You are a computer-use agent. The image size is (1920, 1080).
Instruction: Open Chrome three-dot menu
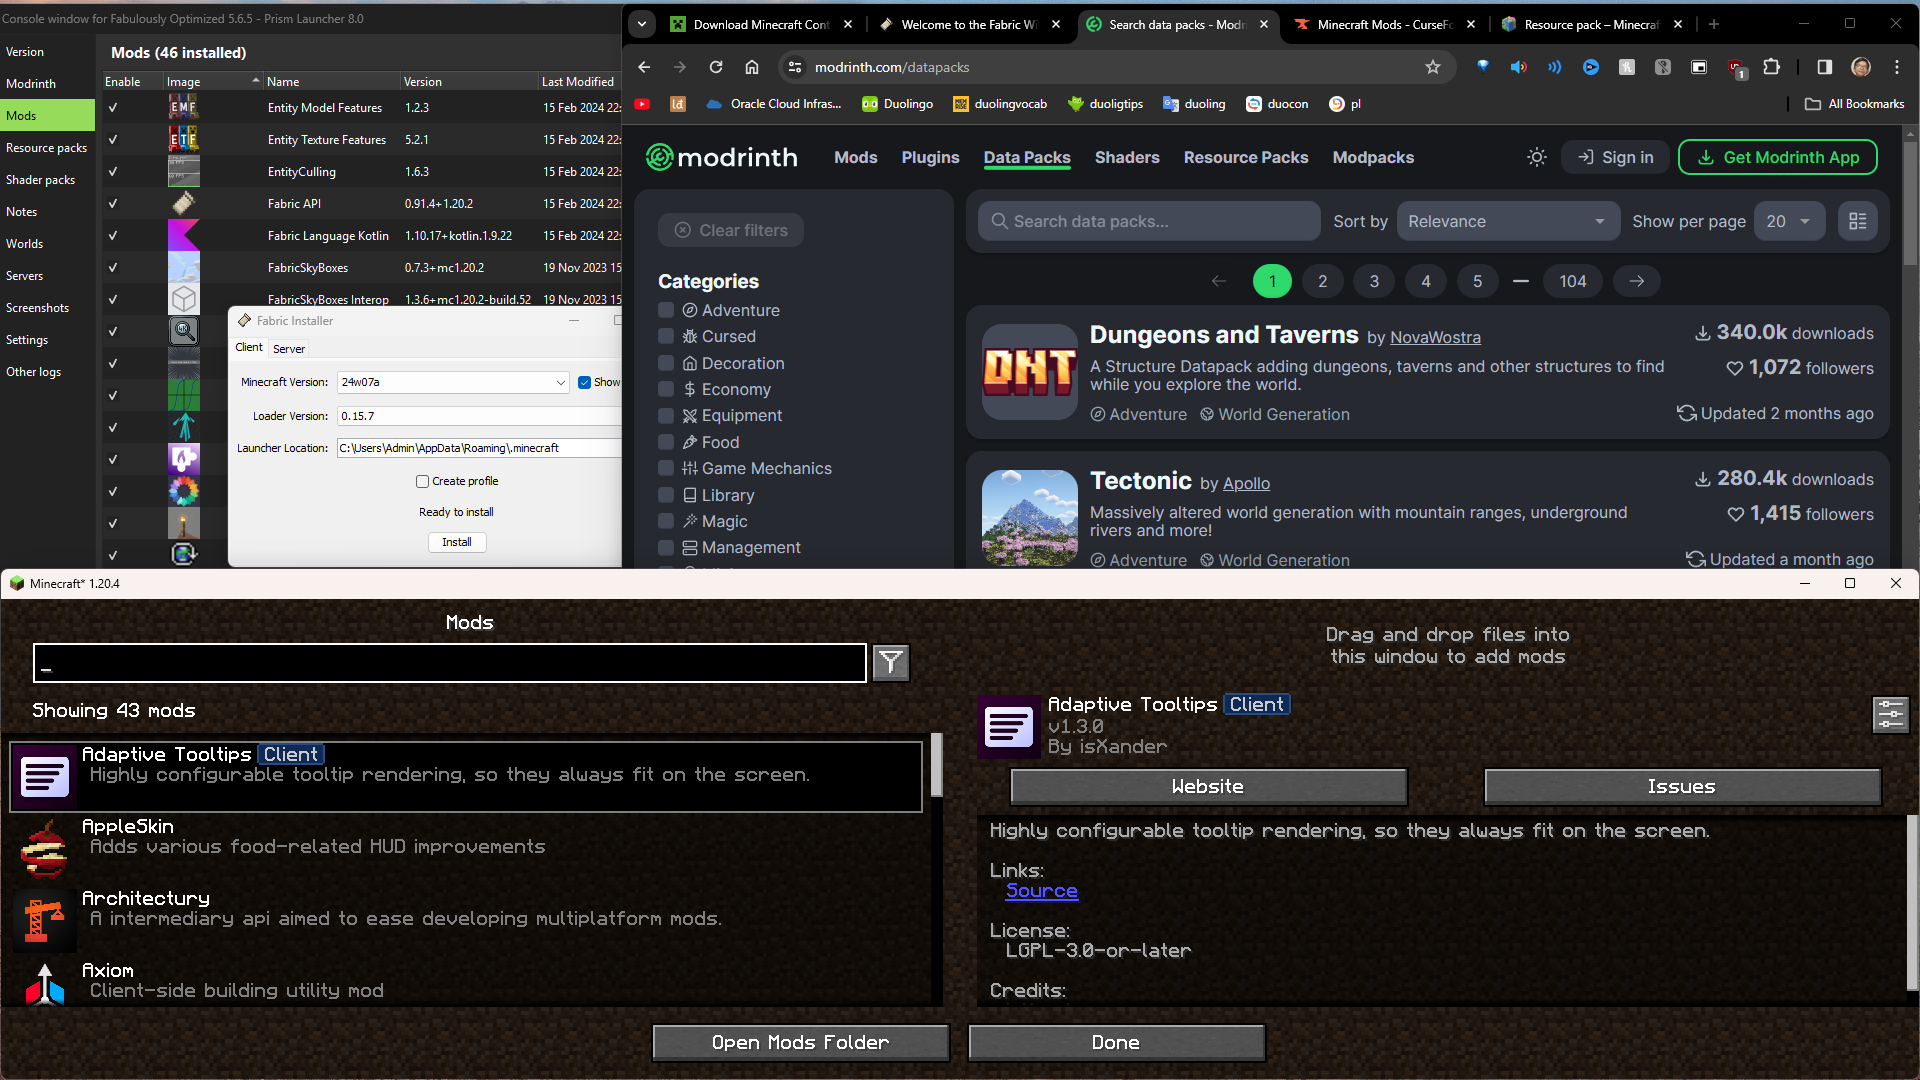point(1897,67)
